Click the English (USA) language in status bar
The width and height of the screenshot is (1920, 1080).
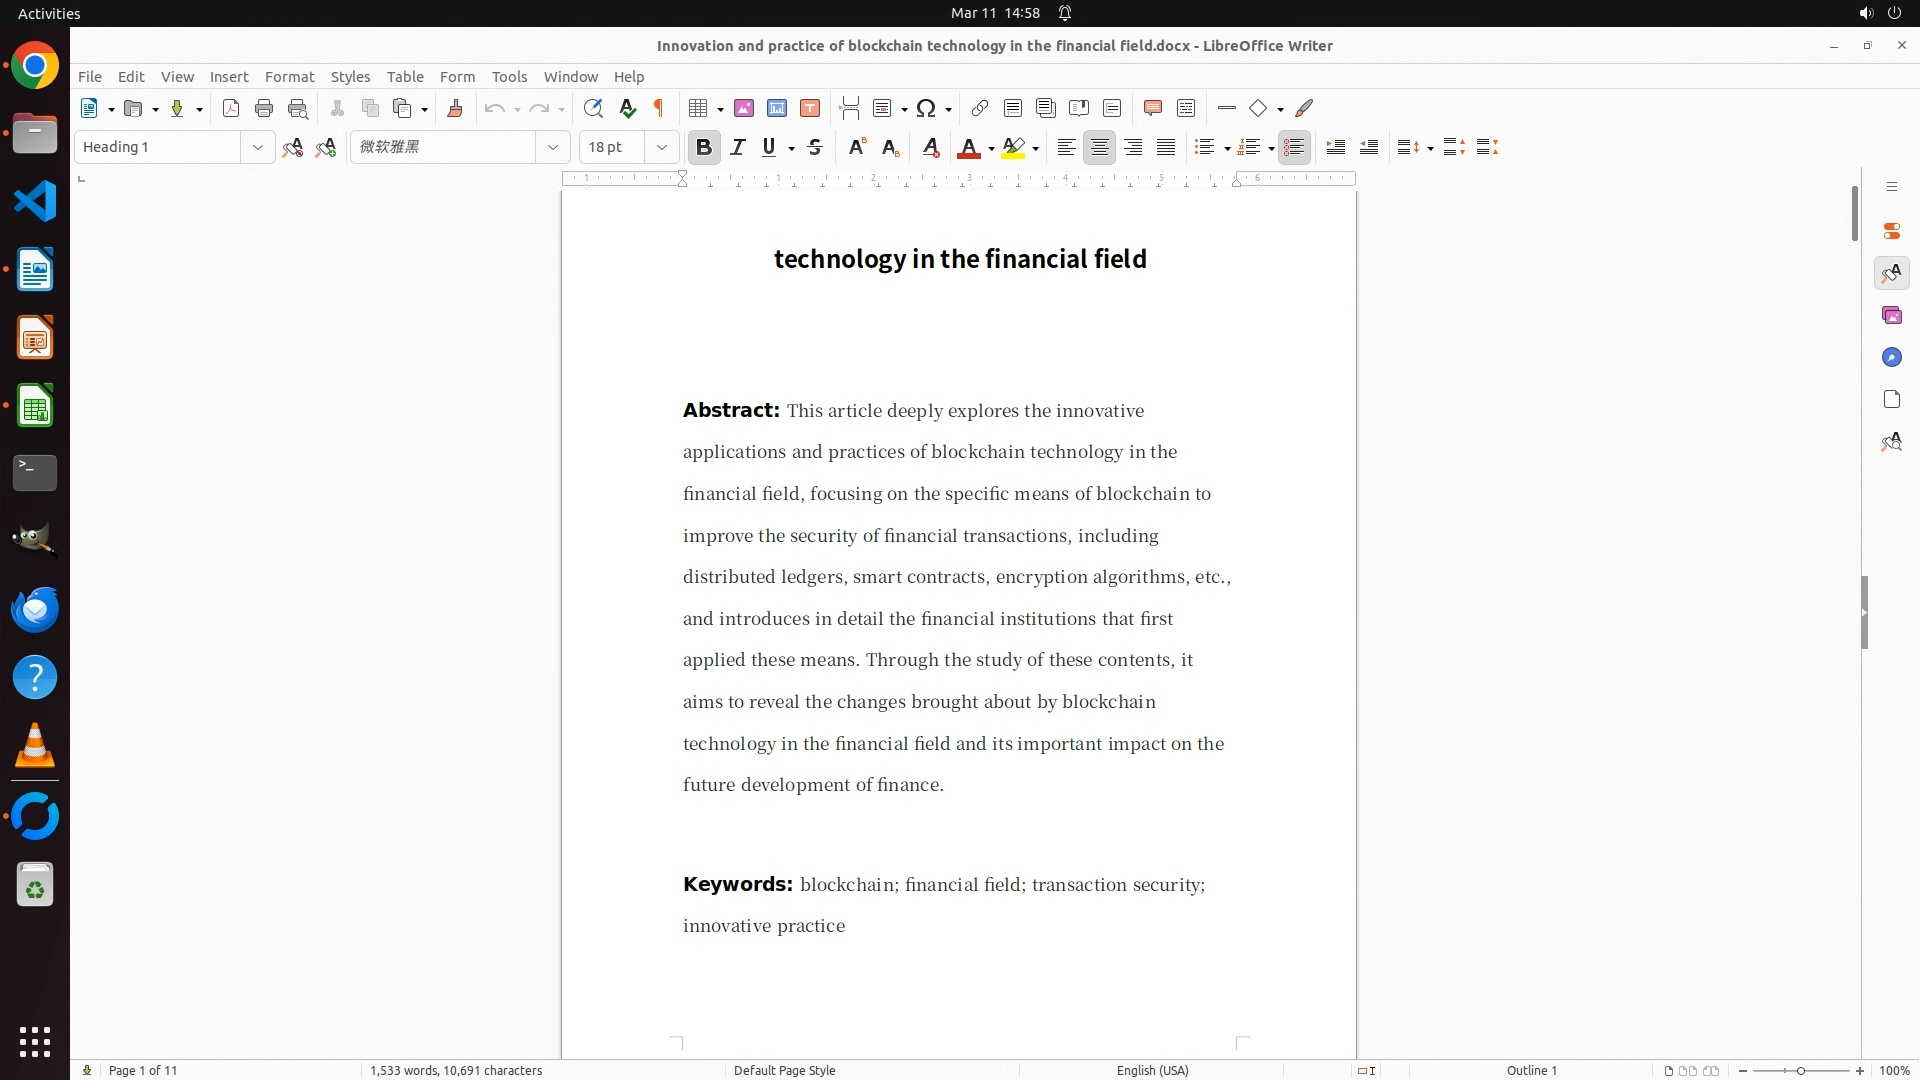[x=1152, y=1070]
